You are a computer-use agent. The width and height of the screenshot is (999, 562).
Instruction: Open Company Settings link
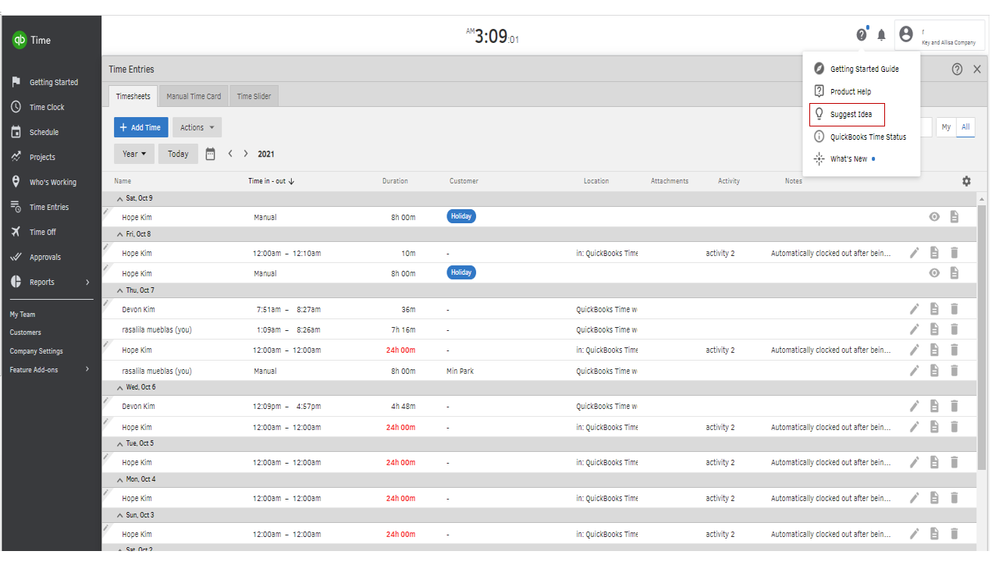pyautogui.click(x=36, y=351)
